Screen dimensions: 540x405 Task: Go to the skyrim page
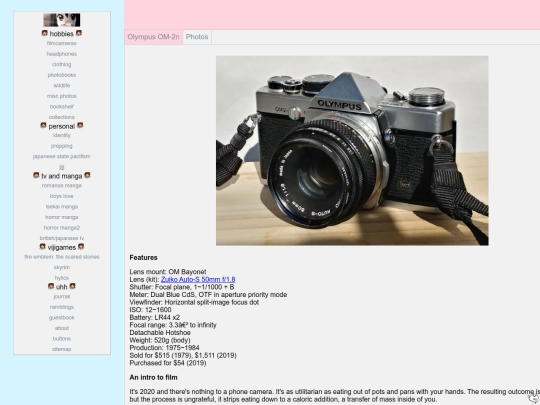click(x=62, y=268)
